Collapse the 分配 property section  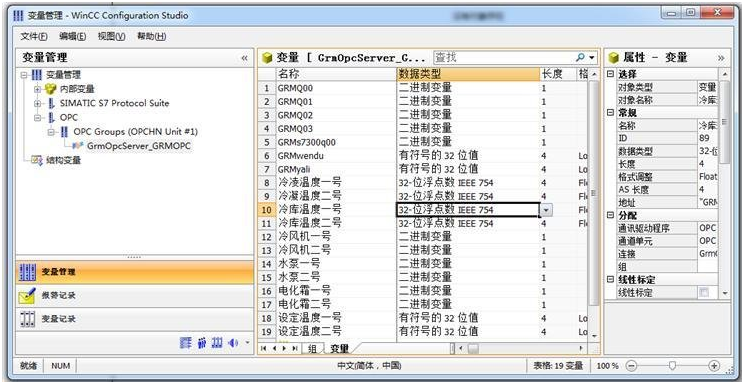[610, 215]
